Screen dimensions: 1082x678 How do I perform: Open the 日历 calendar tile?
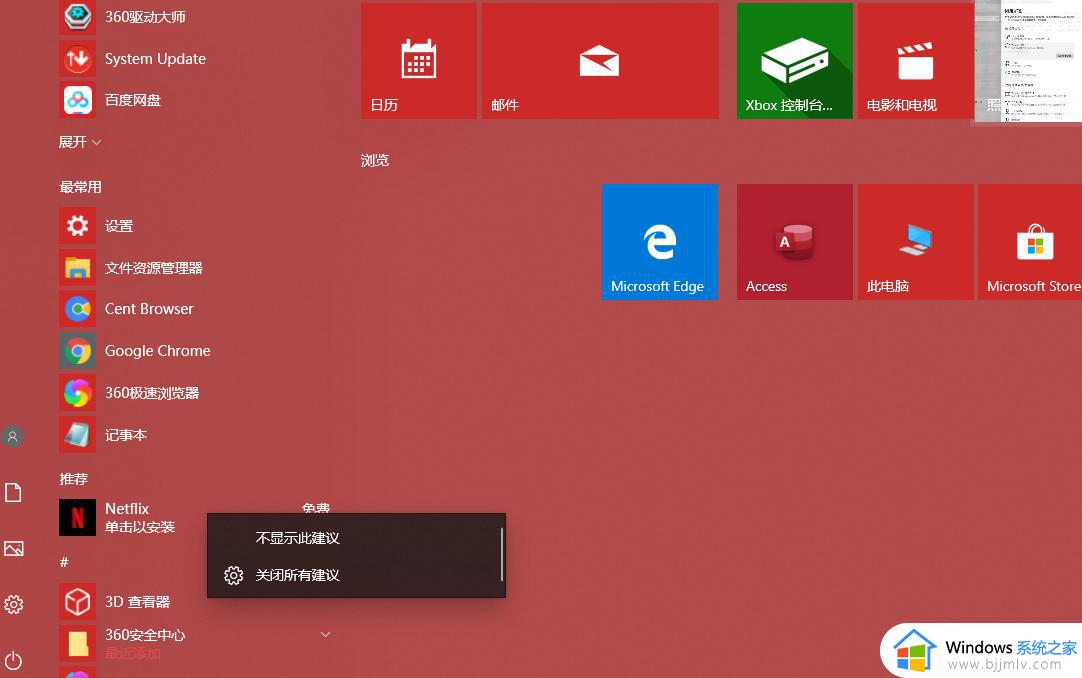[418, 61]
